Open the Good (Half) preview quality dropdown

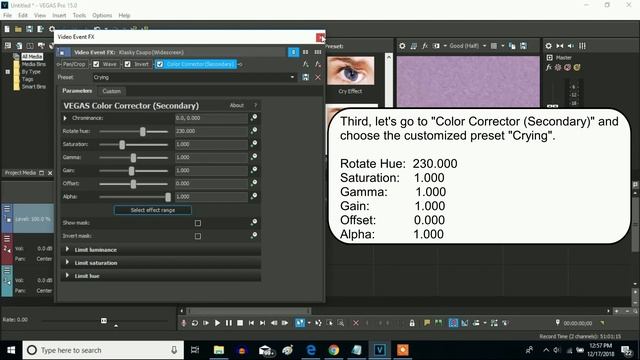click(x=484, y=46)
